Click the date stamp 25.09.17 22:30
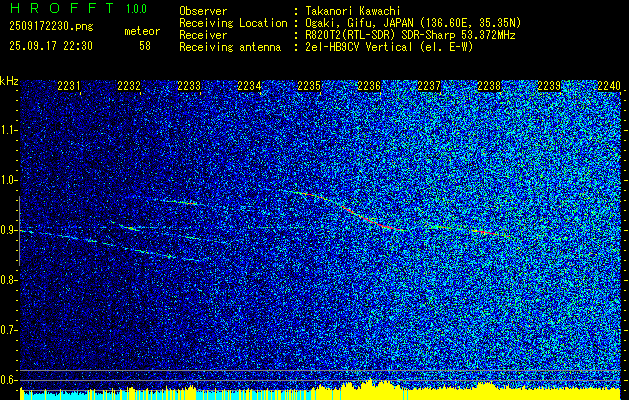This screenshot has height=400, width=629. click(x=51, y=46)
